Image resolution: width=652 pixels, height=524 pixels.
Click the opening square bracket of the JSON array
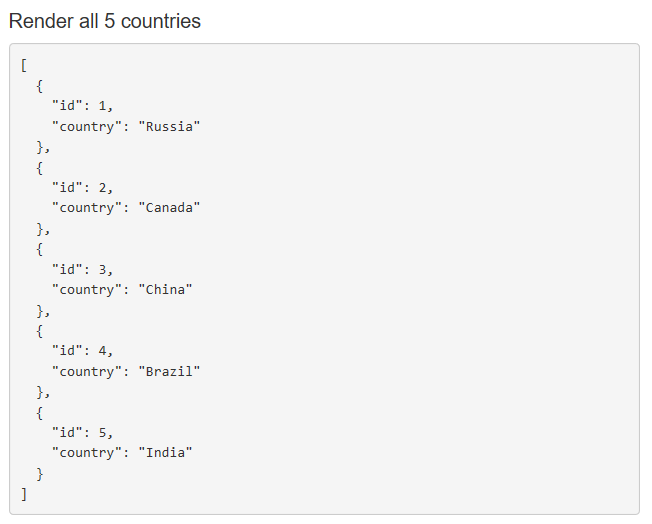(23, 66)
